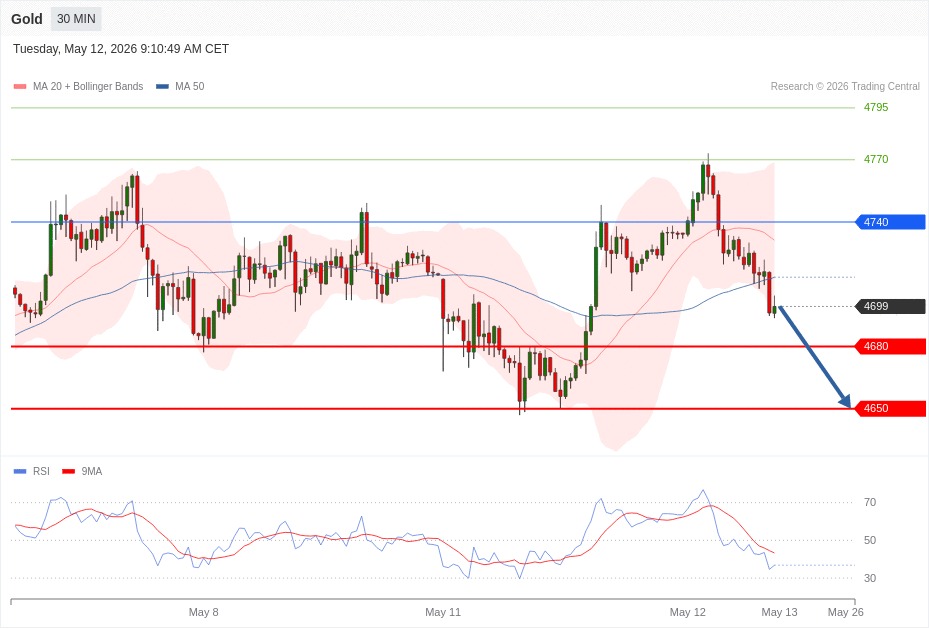Click the 9MA legend label
This screenshot has width=929, height=629.
pyautogui.click(x=92, y=471)
